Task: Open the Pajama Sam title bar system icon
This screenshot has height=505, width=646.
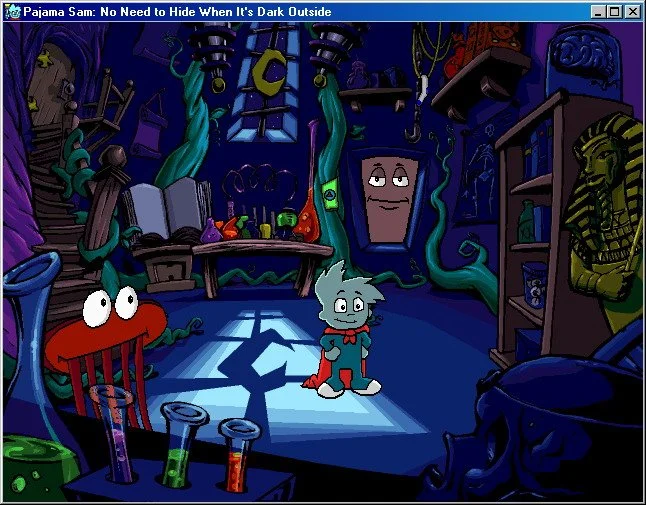Action: (x=13, y=12)
